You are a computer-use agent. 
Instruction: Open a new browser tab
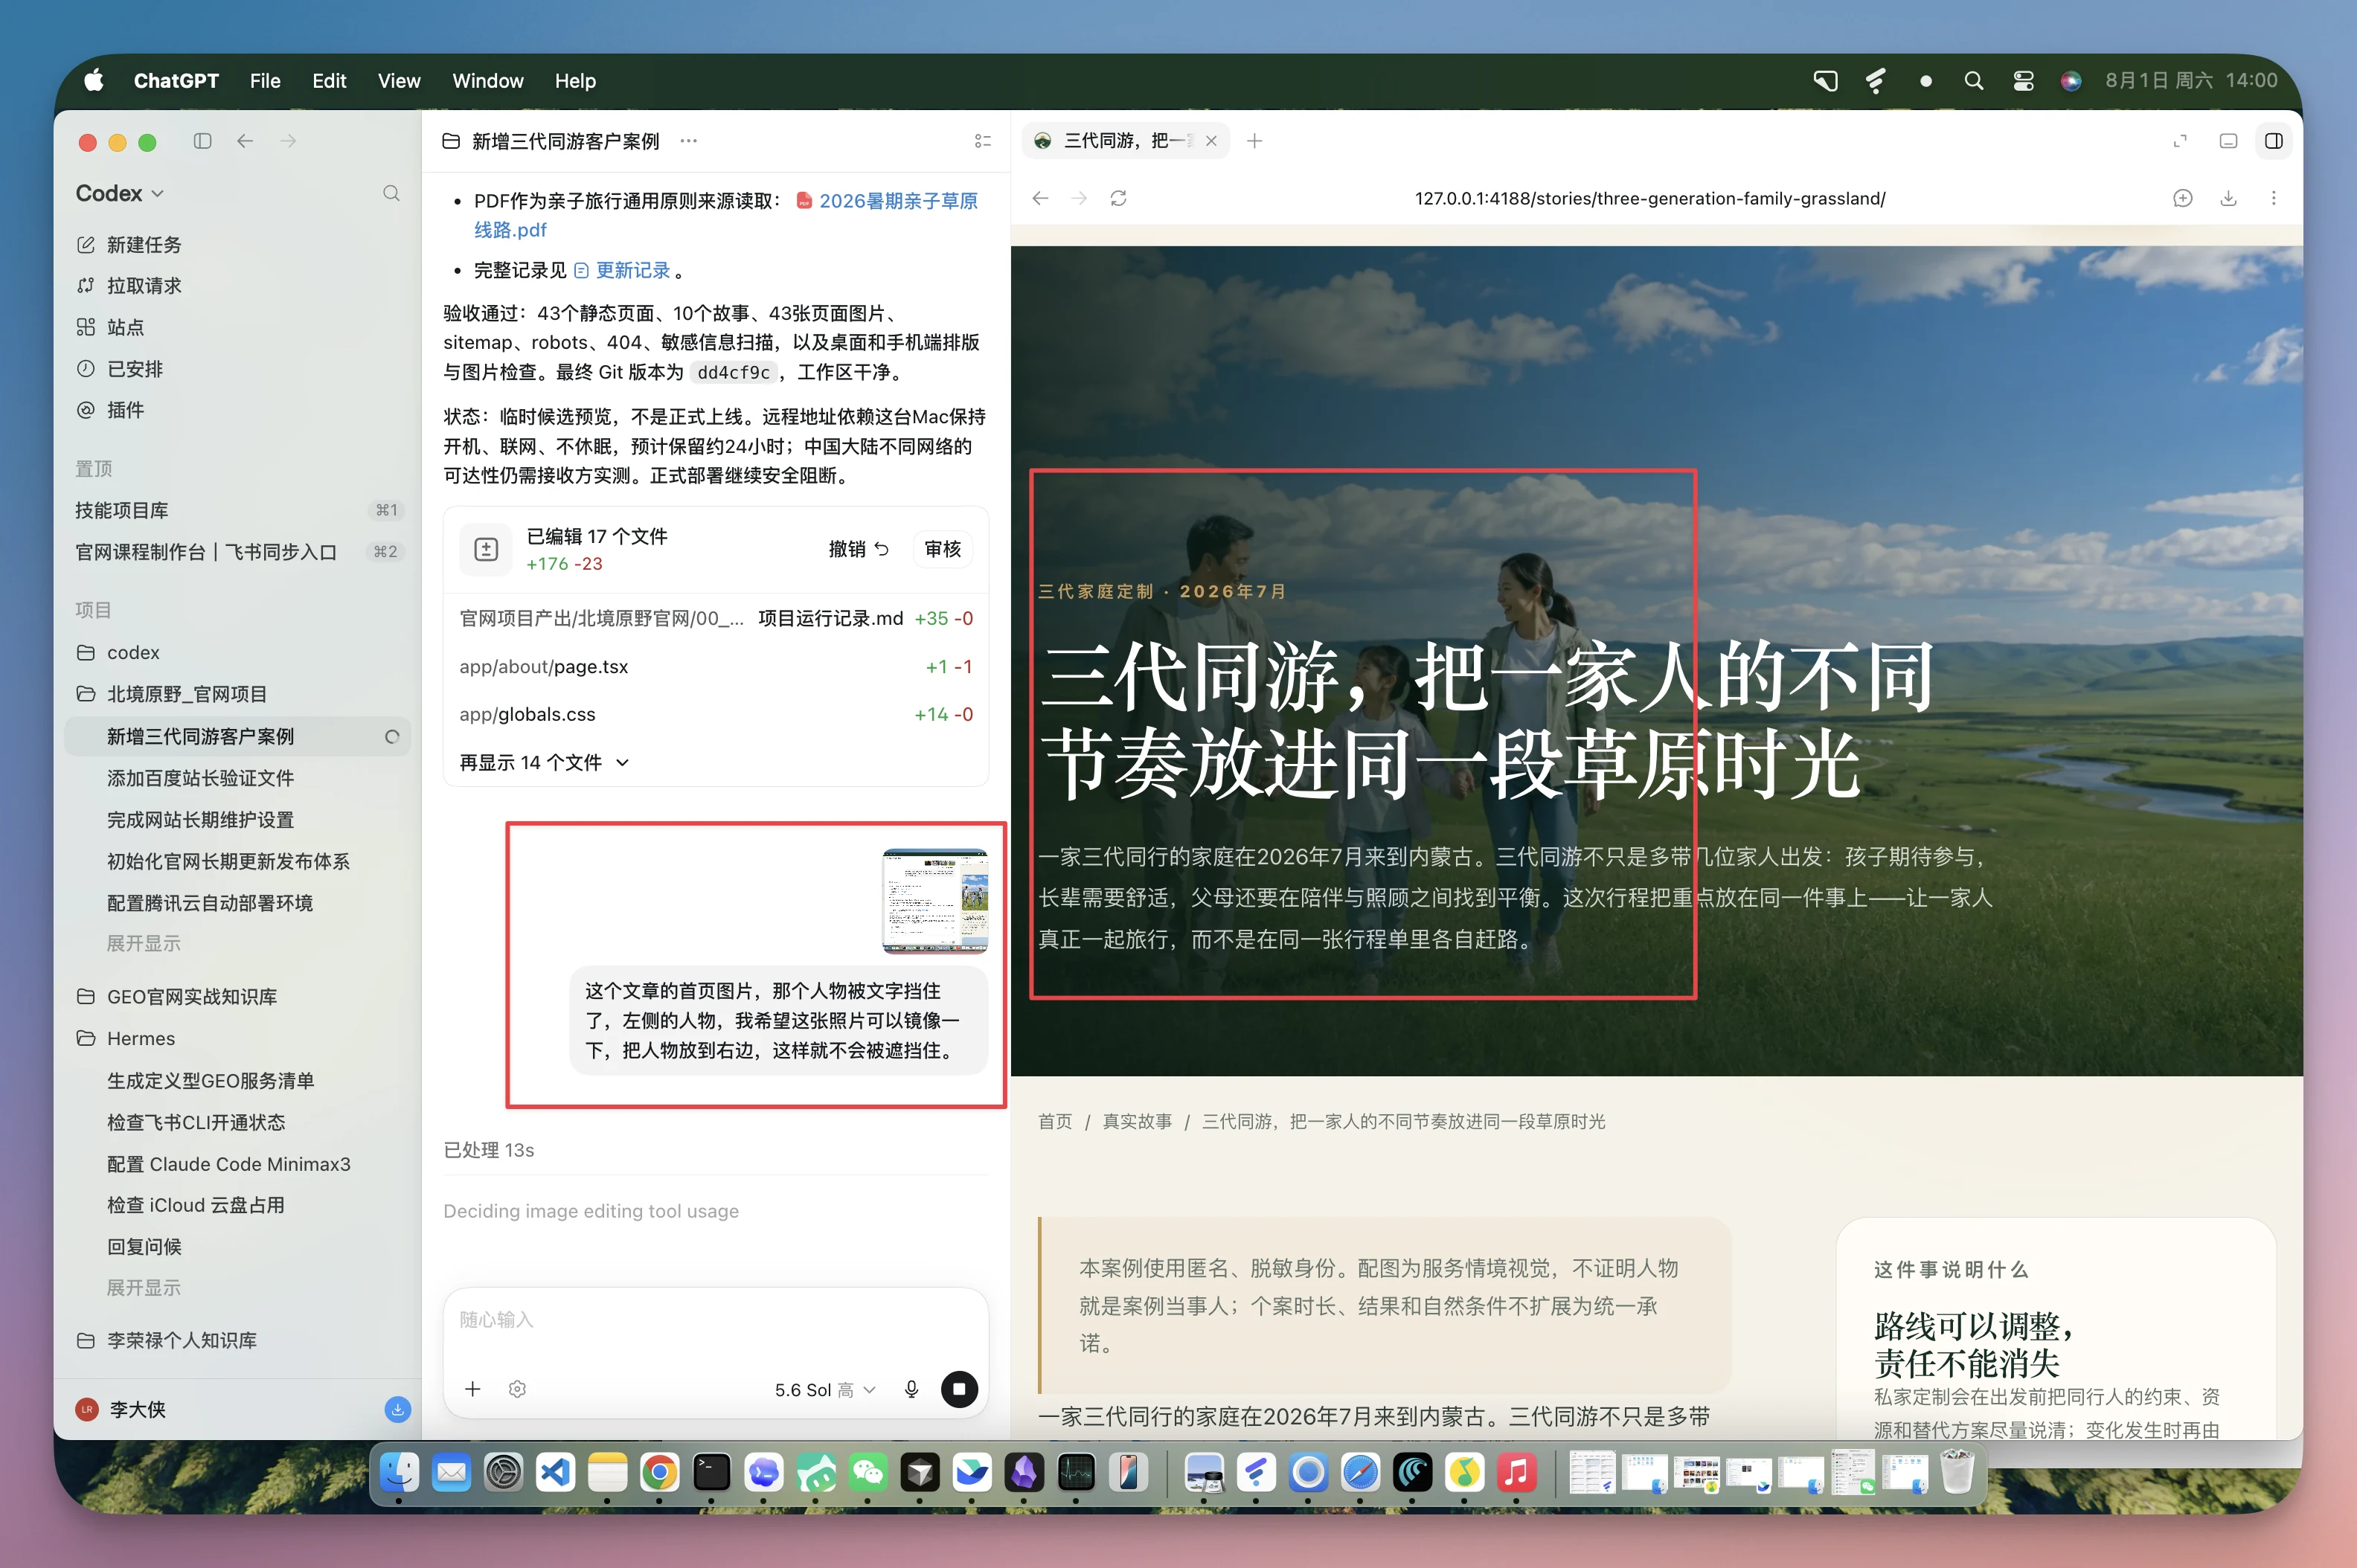coord(1254,141)
